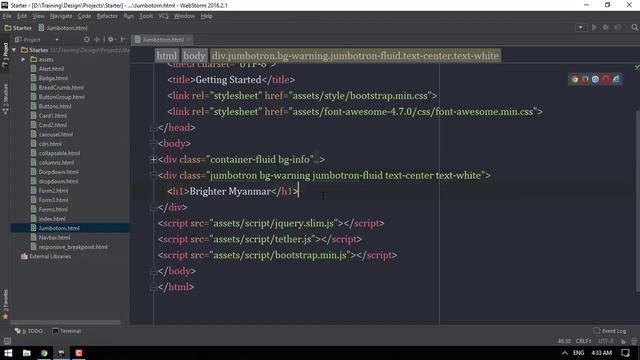
Task: Click Scroll from Source target icon
Action: [87, 40]
